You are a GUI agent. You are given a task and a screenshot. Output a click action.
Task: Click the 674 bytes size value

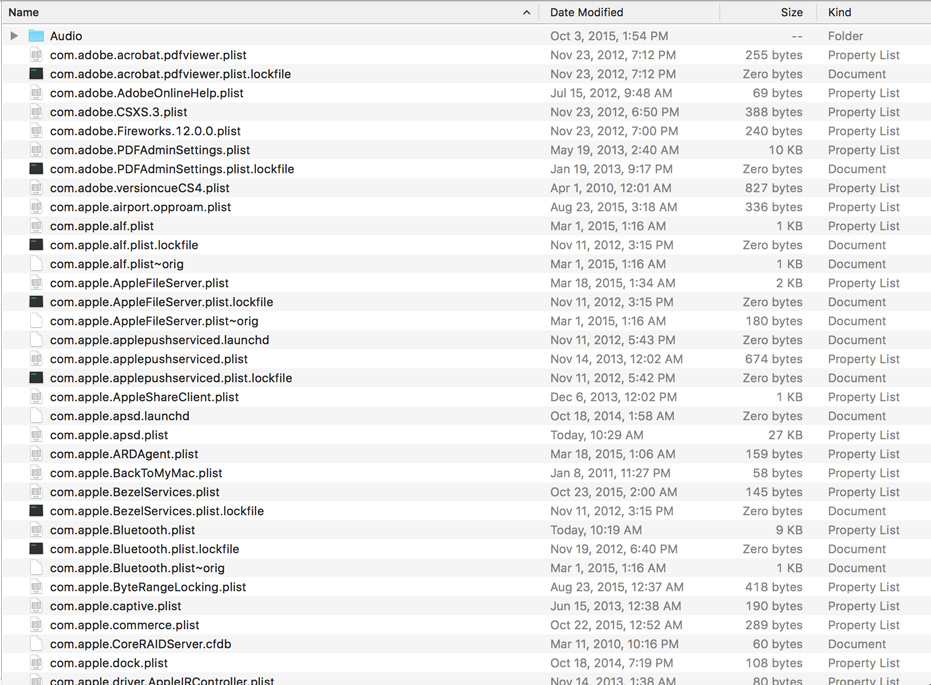click(x=774, y=359)
